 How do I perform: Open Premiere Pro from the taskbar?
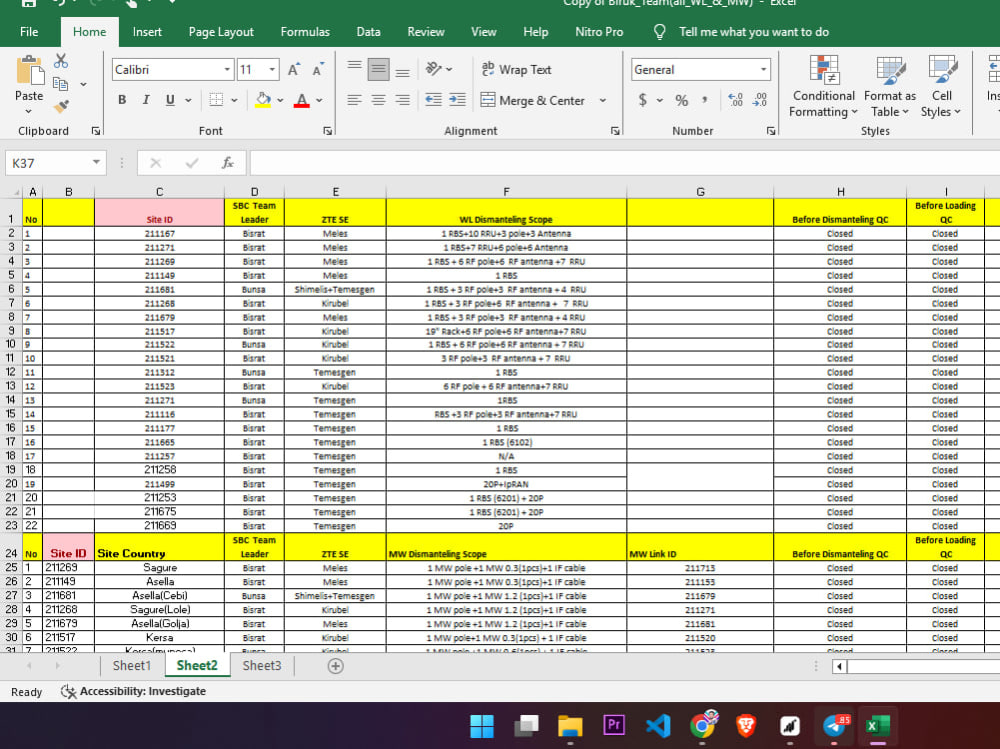coord(614,725)
